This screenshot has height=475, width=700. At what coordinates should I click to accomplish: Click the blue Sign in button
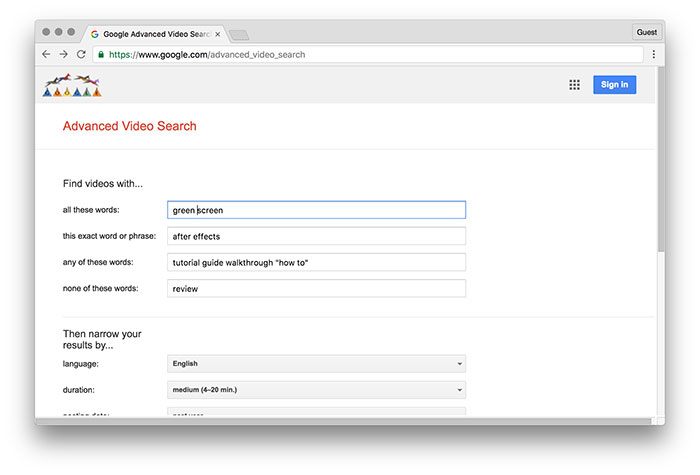point(614,85)
